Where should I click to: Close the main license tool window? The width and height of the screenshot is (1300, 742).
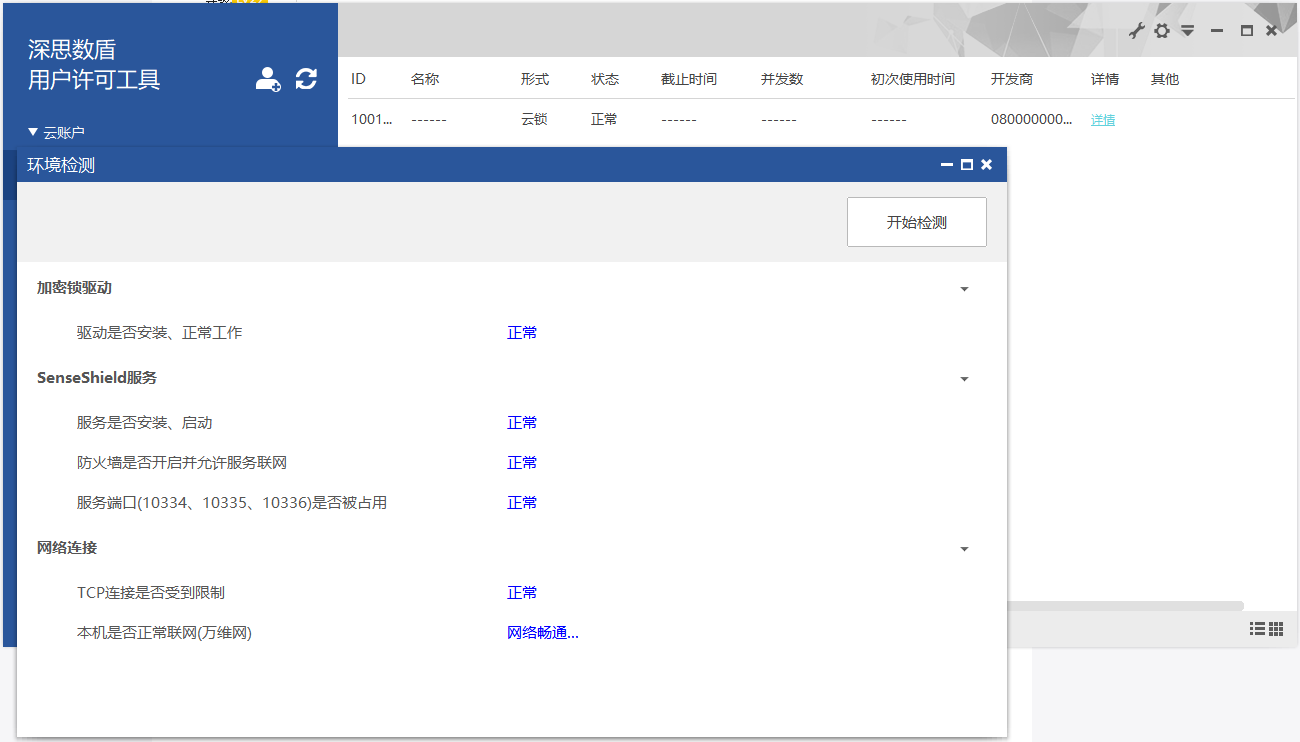(x=1271, y=31)
